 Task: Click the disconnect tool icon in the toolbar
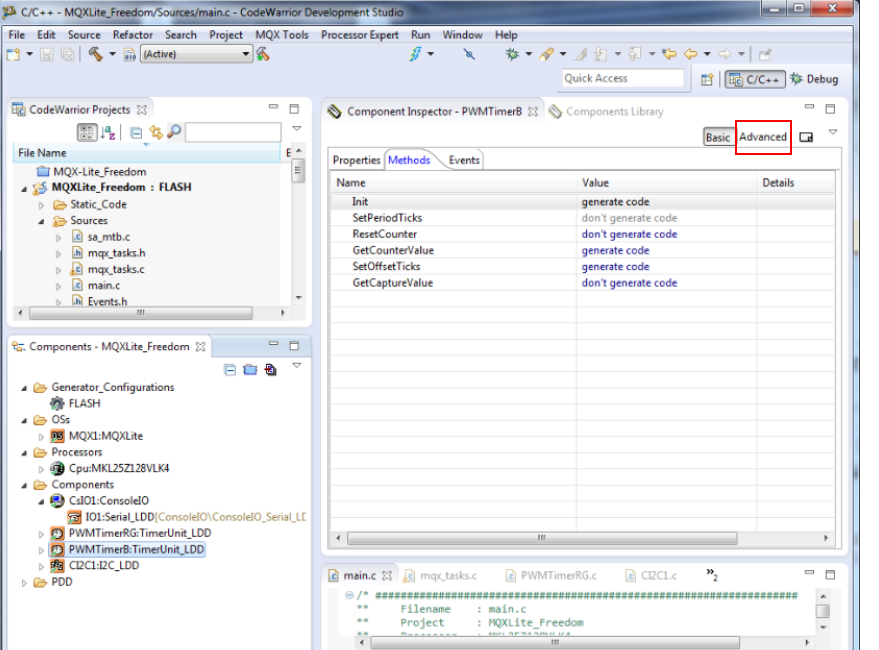469,54
